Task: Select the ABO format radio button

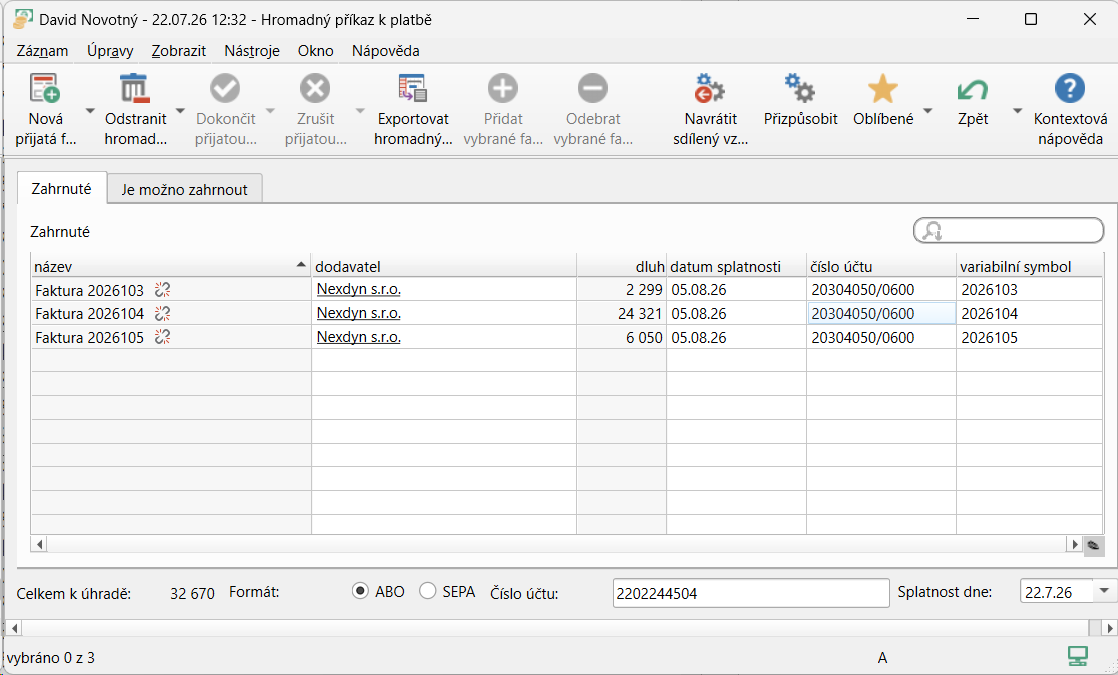Action: 360,591
